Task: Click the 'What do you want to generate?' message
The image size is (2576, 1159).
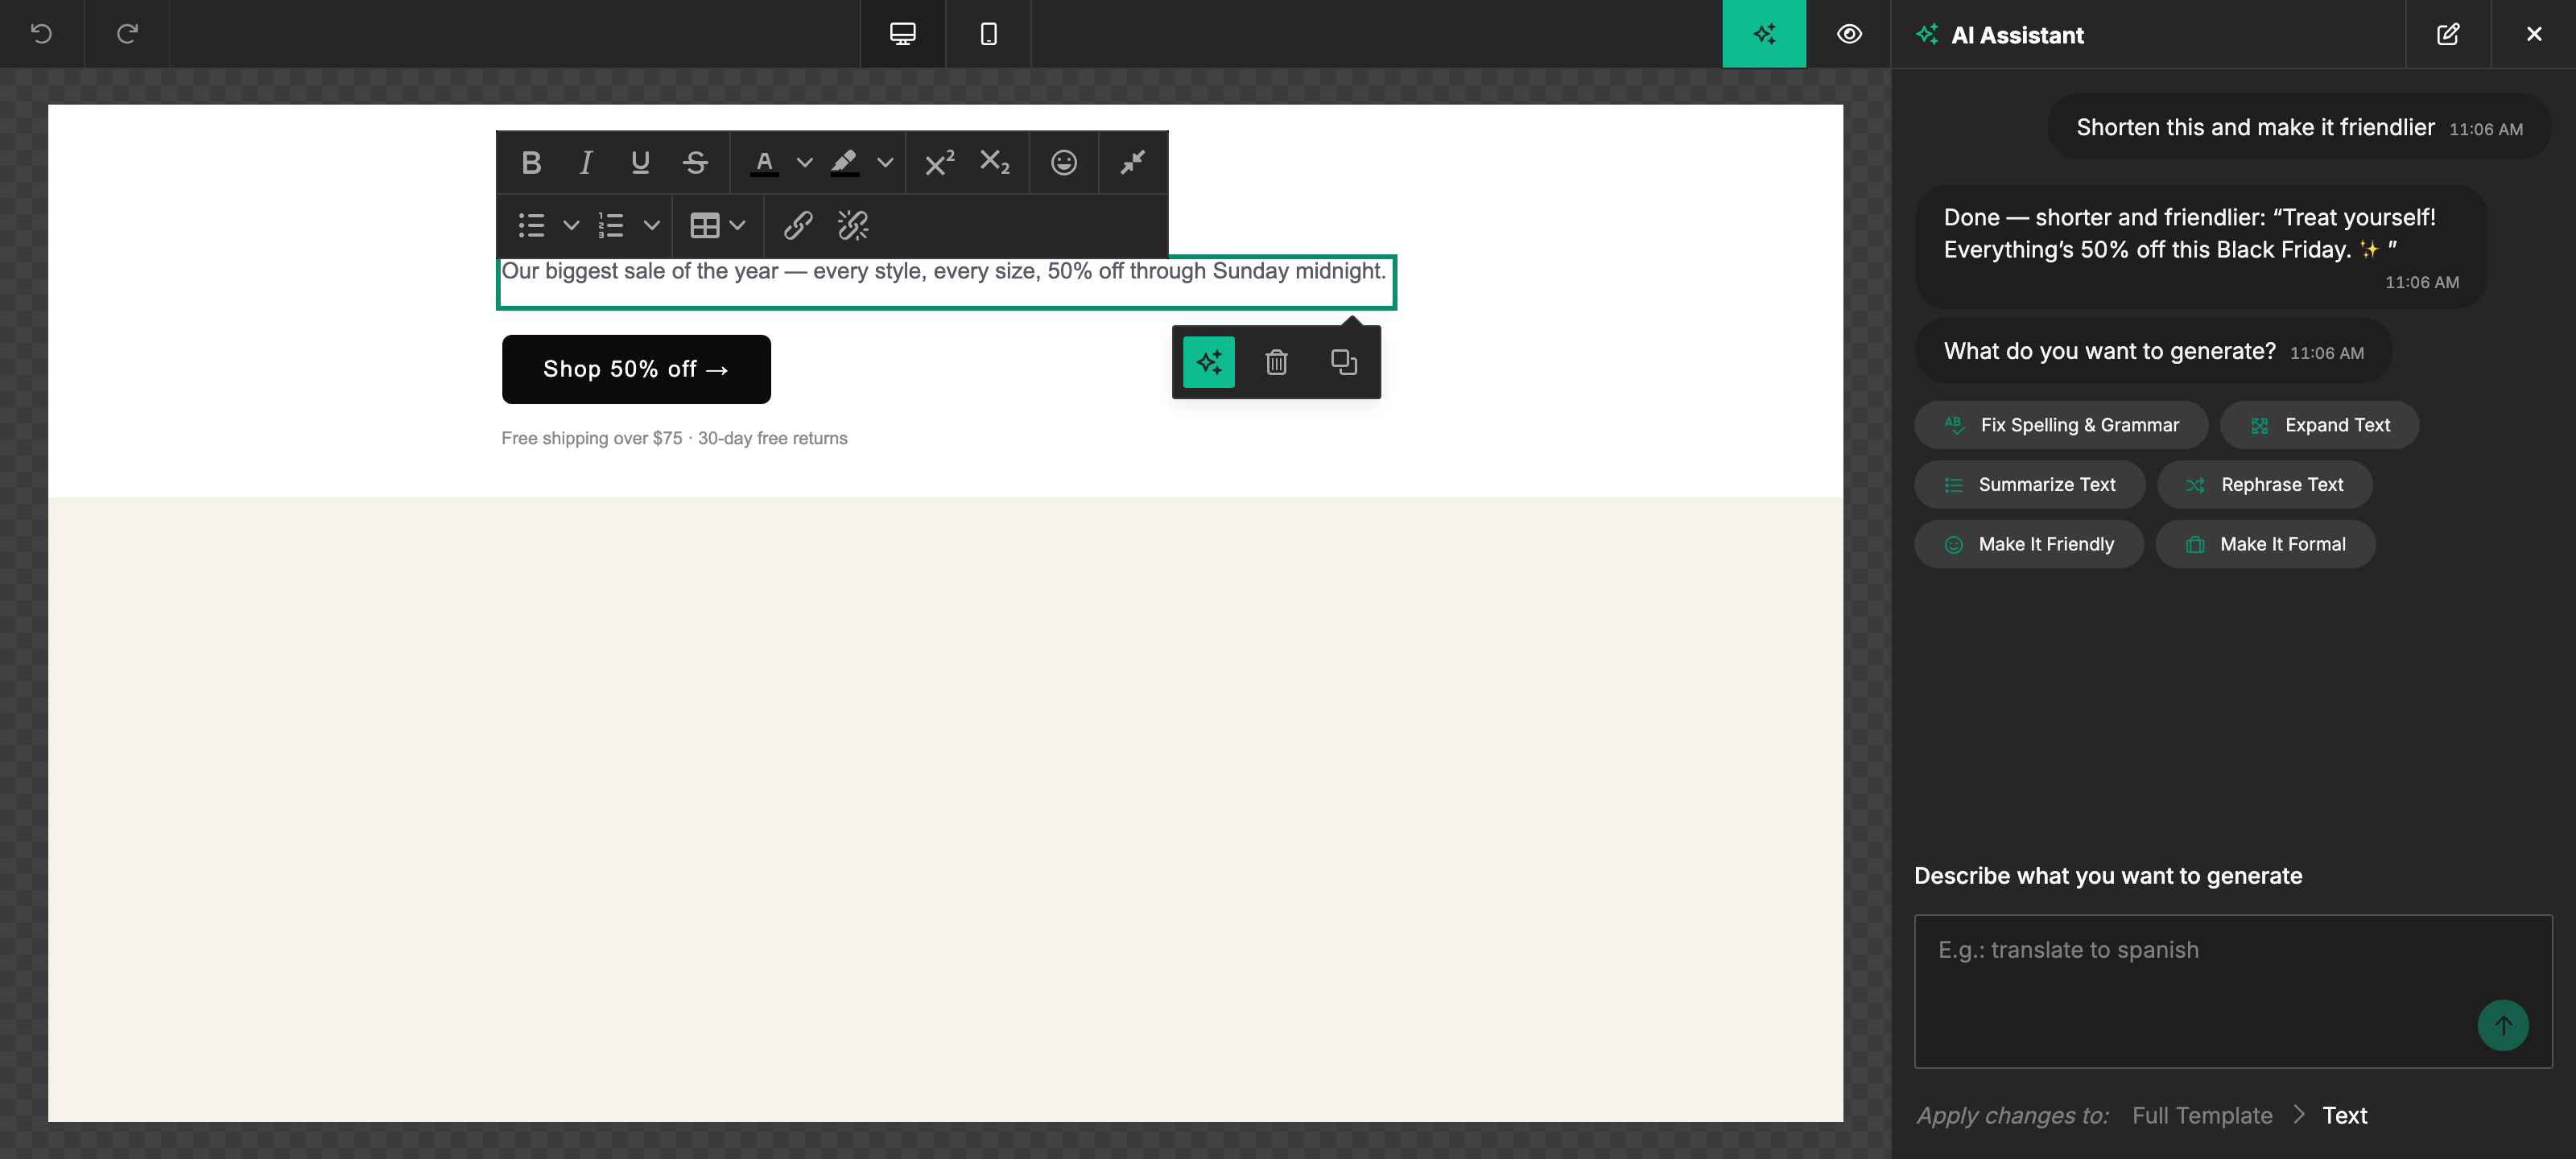Action: [x=2153, y=351]
